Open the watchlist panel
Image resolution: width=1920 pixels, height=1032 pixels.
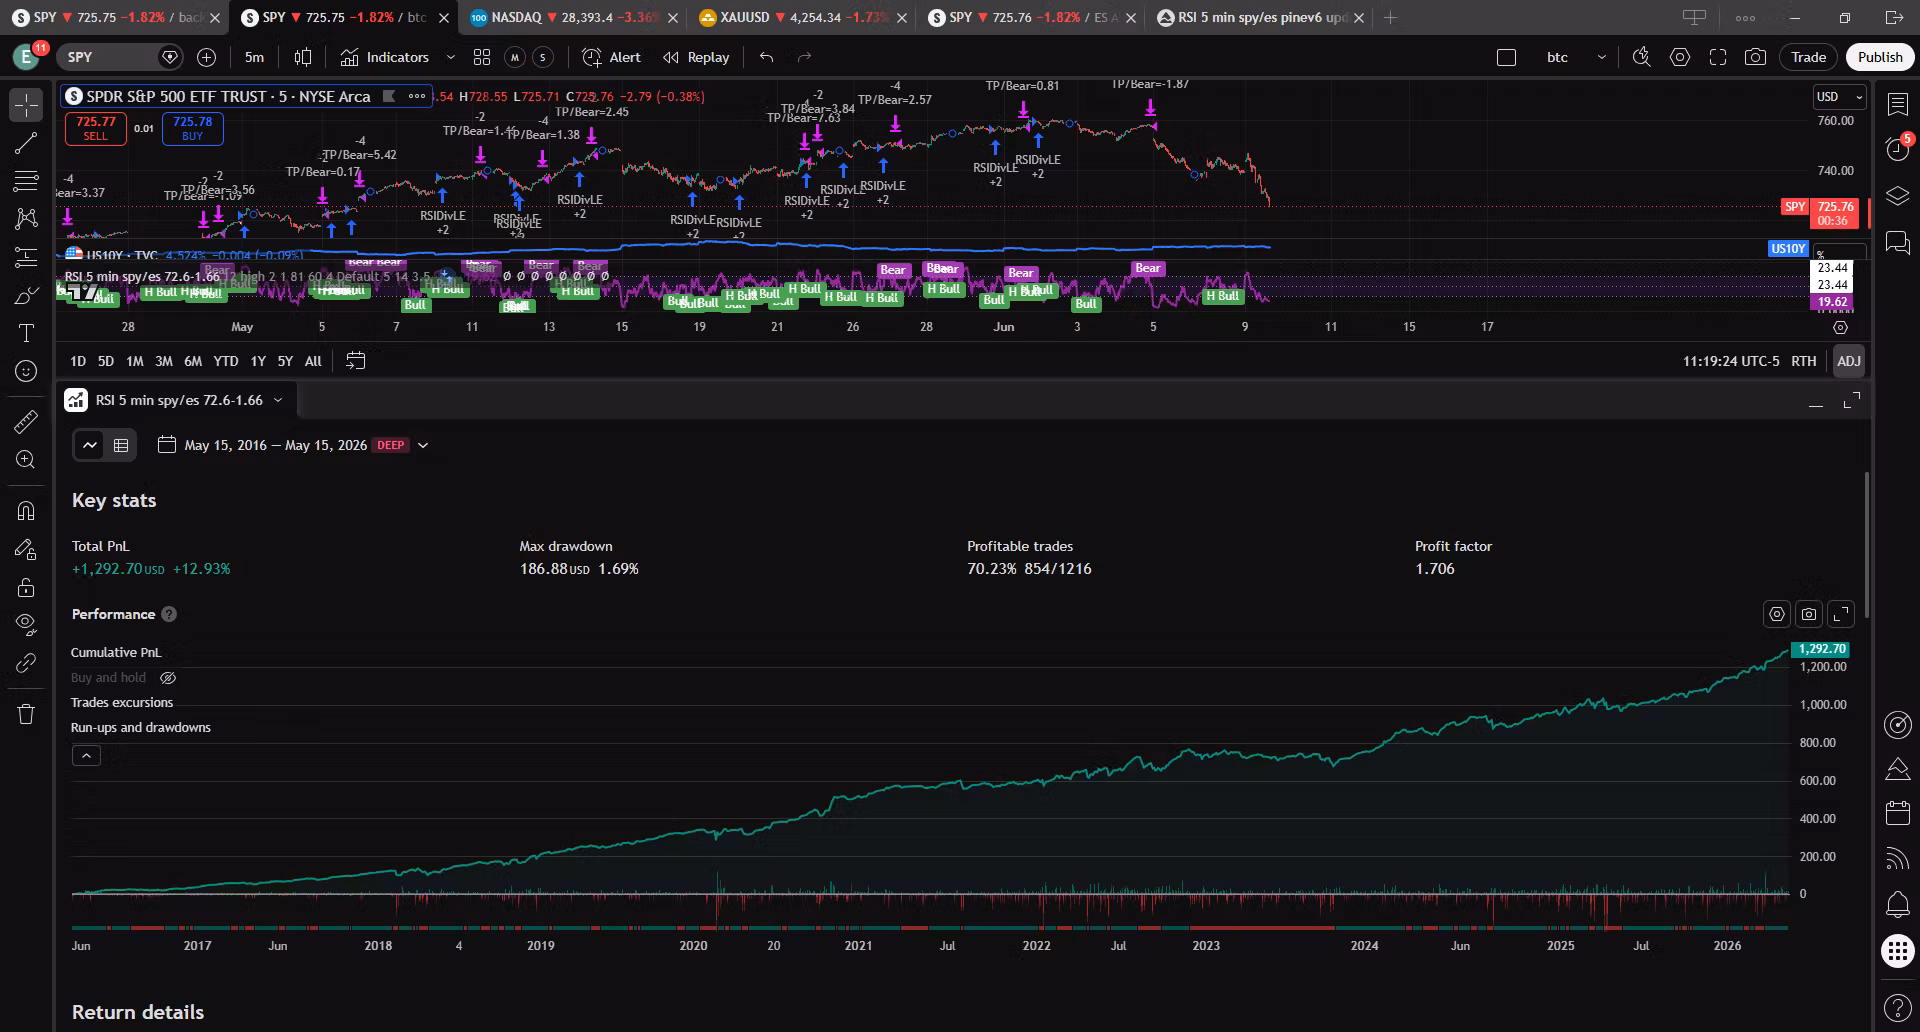[1897, 104]
